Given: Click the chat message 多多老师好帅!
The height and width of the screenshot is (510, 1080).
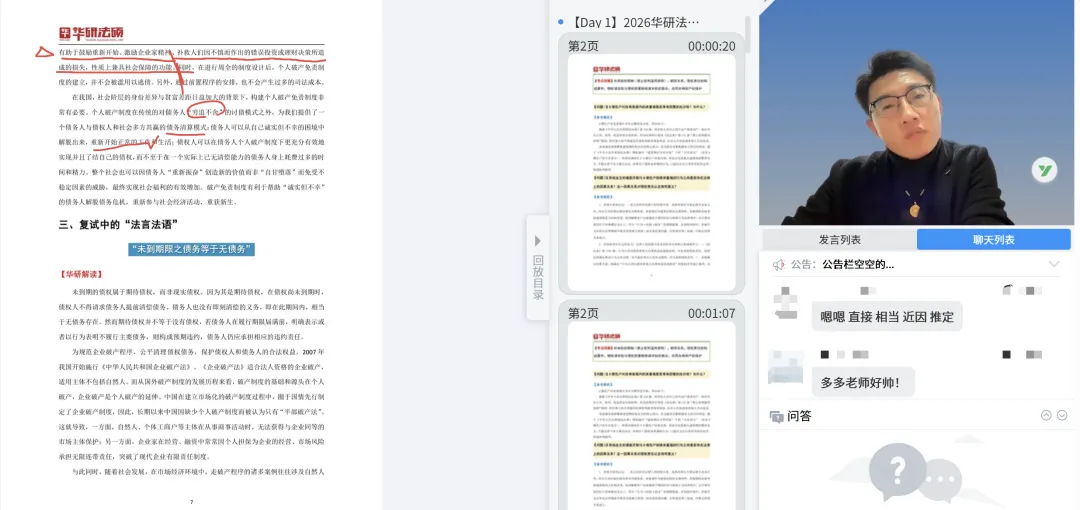Looking at the screenshot, I should tap(863, 382).
